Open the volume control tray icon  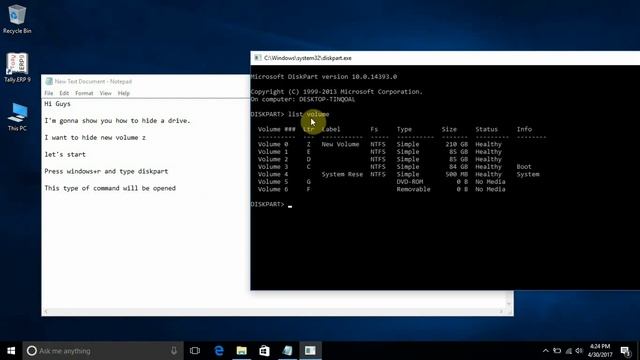pos(579,351)
